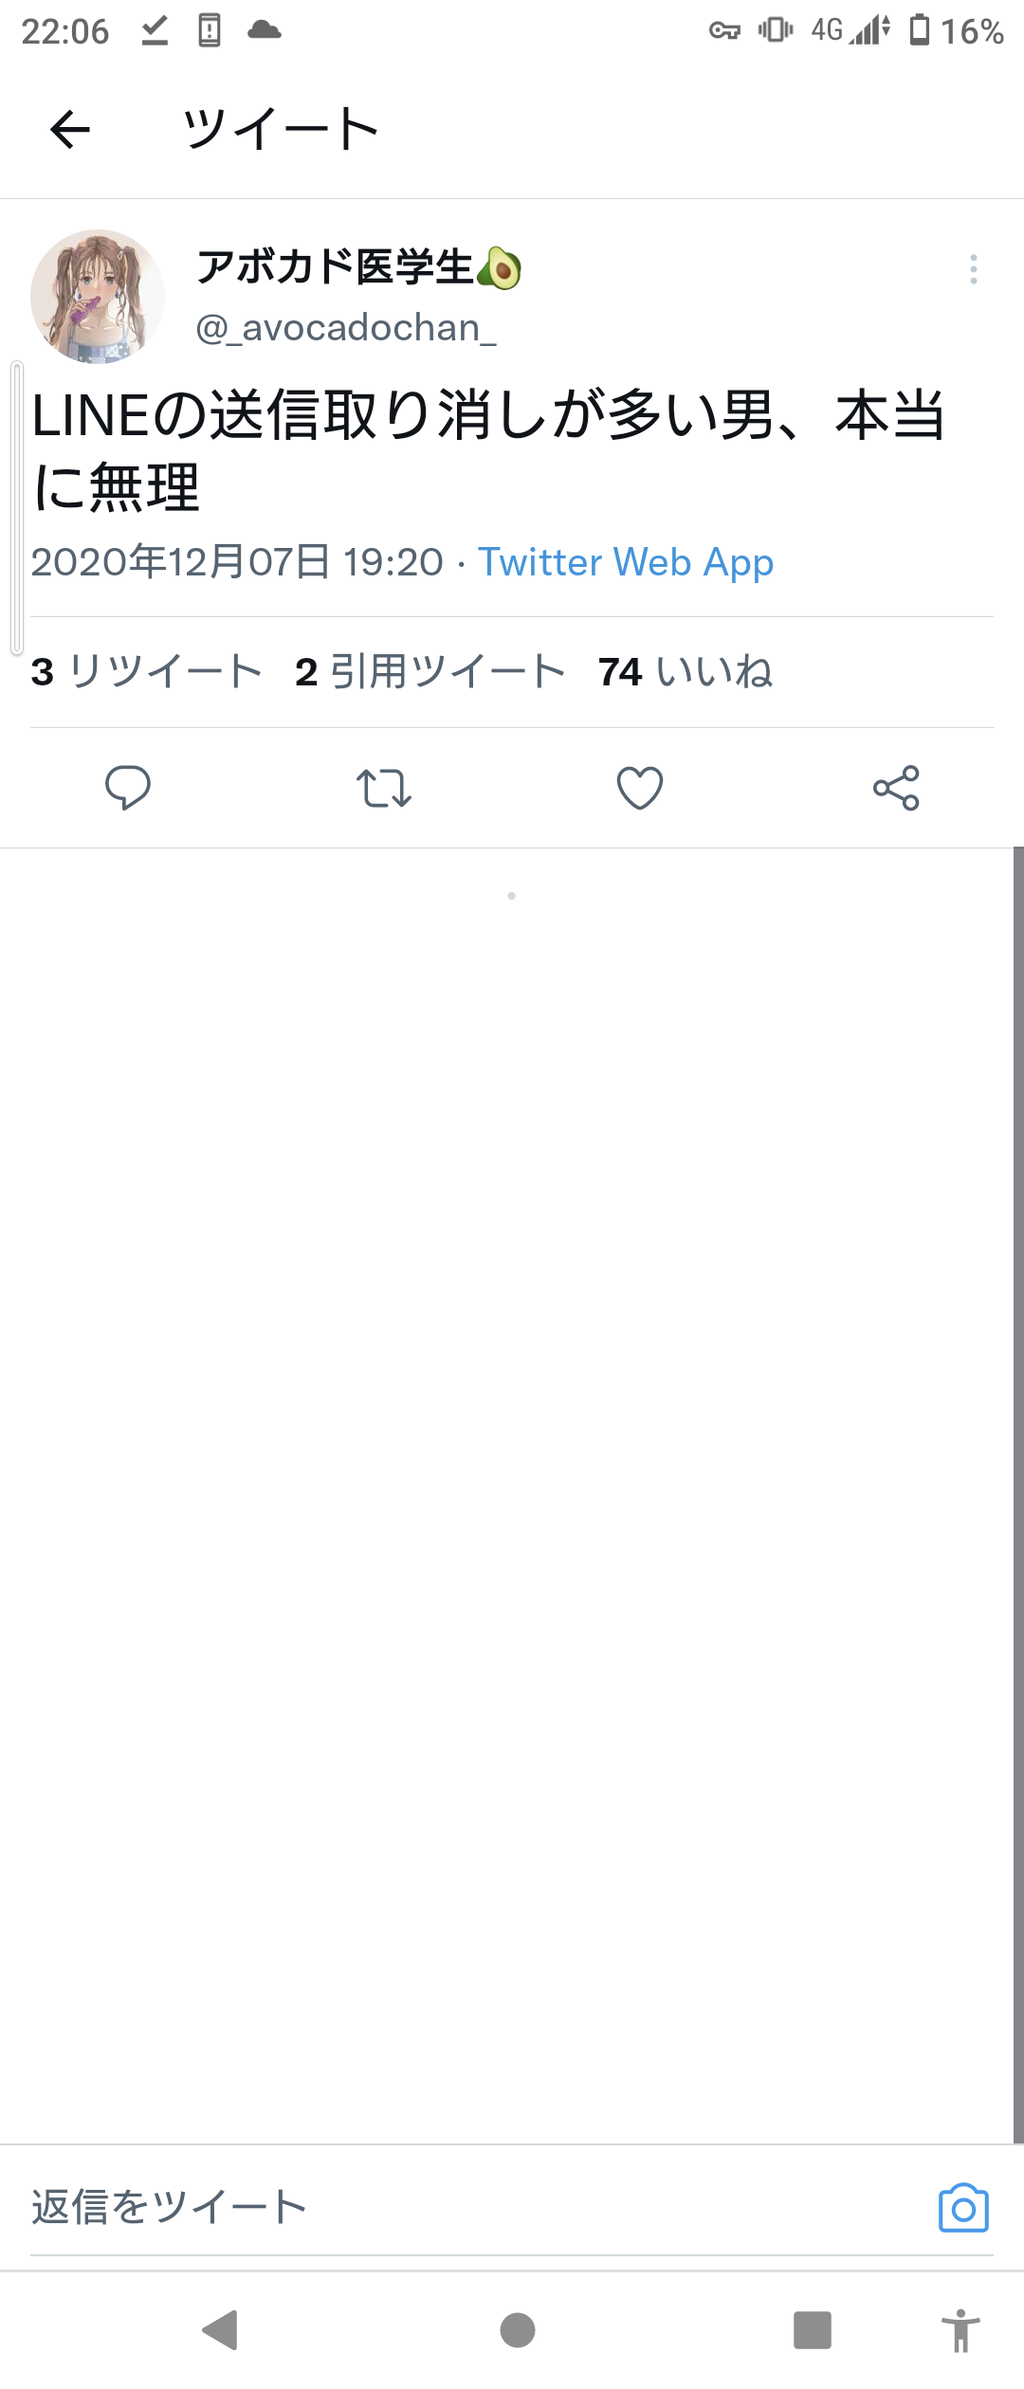Tap the reply speech bubble icon
1024x2389 pixels.
pyautogui.click(x=128, y=788)
